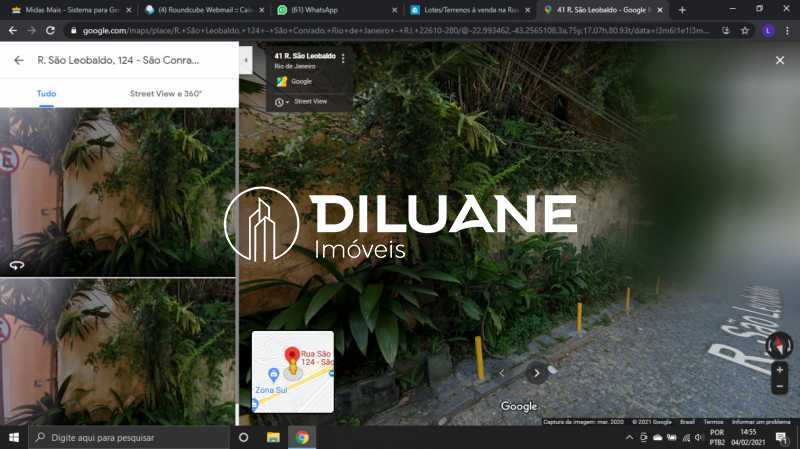Open the taskbar clock showing 14:55
This screenshot has height=449, width=800.
[748, 437]
